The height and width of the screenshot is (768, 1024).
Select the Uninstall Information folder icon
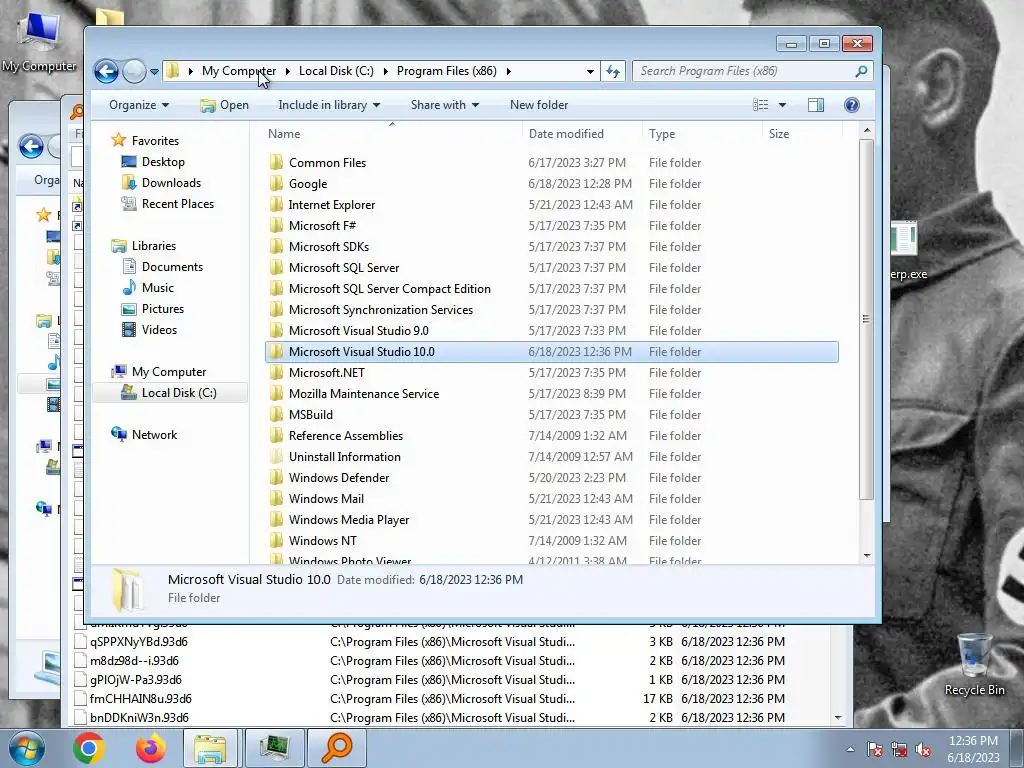(277, 456)
